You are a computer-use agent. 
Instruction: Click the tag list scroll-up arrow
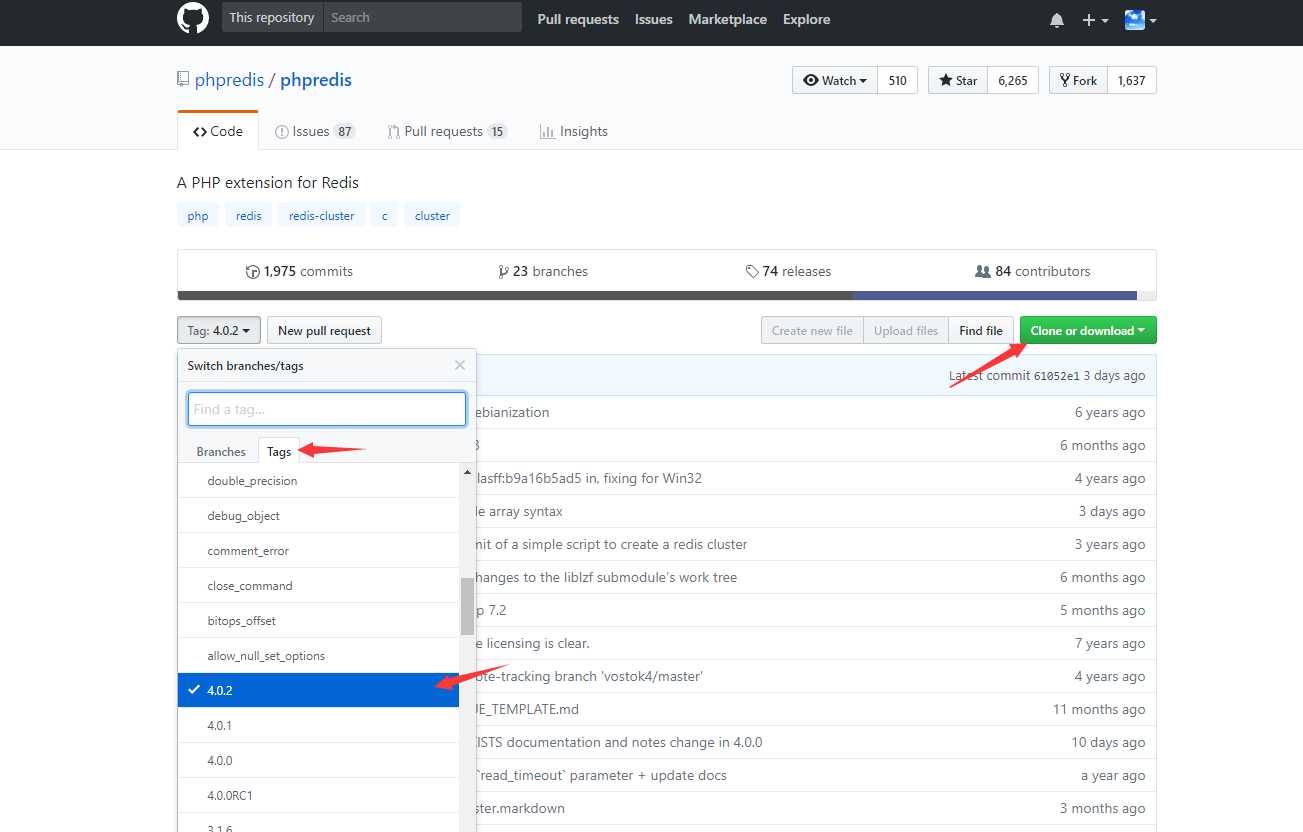[467, 472]
